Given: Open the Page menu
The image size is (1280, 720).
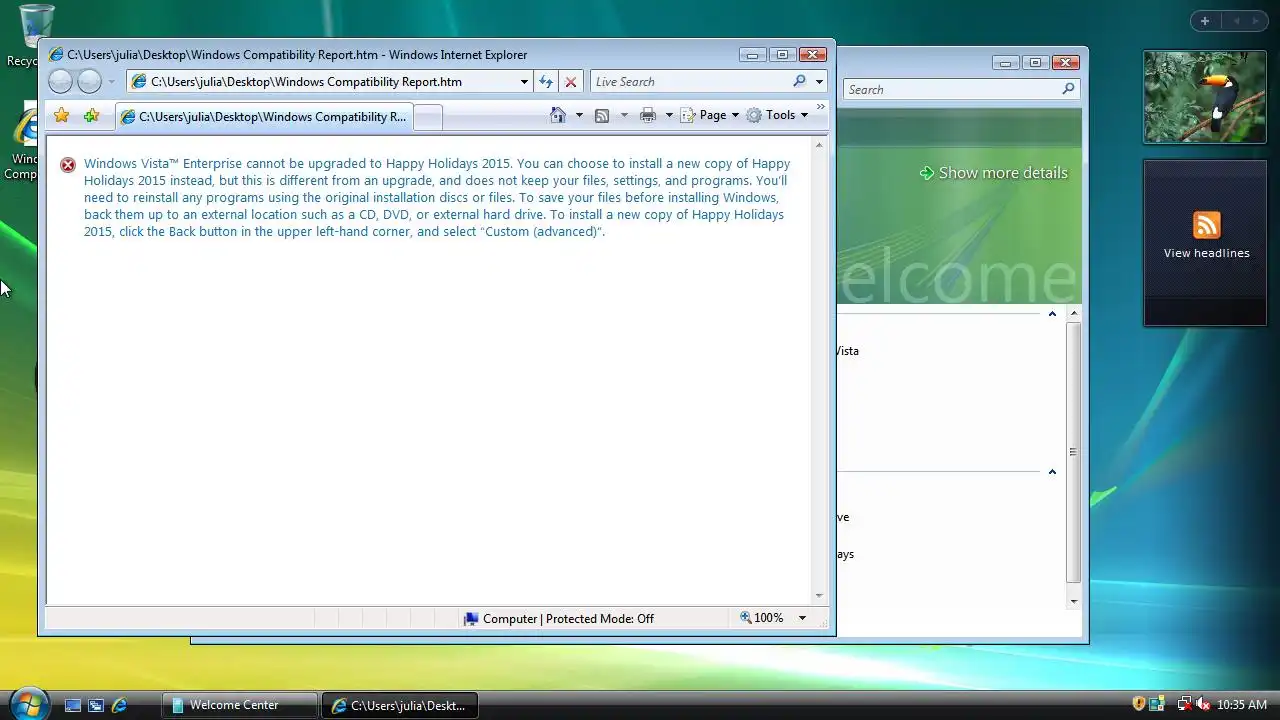Looking at the screenshot, I should tap(710, 115).
